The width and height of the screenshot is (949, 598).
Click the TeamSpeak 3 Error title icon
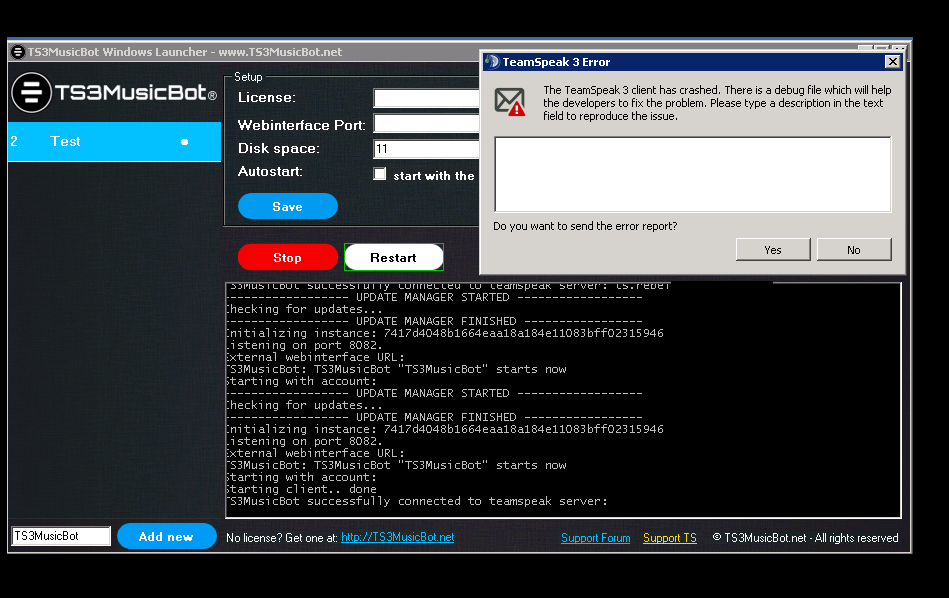coord(491,62)
